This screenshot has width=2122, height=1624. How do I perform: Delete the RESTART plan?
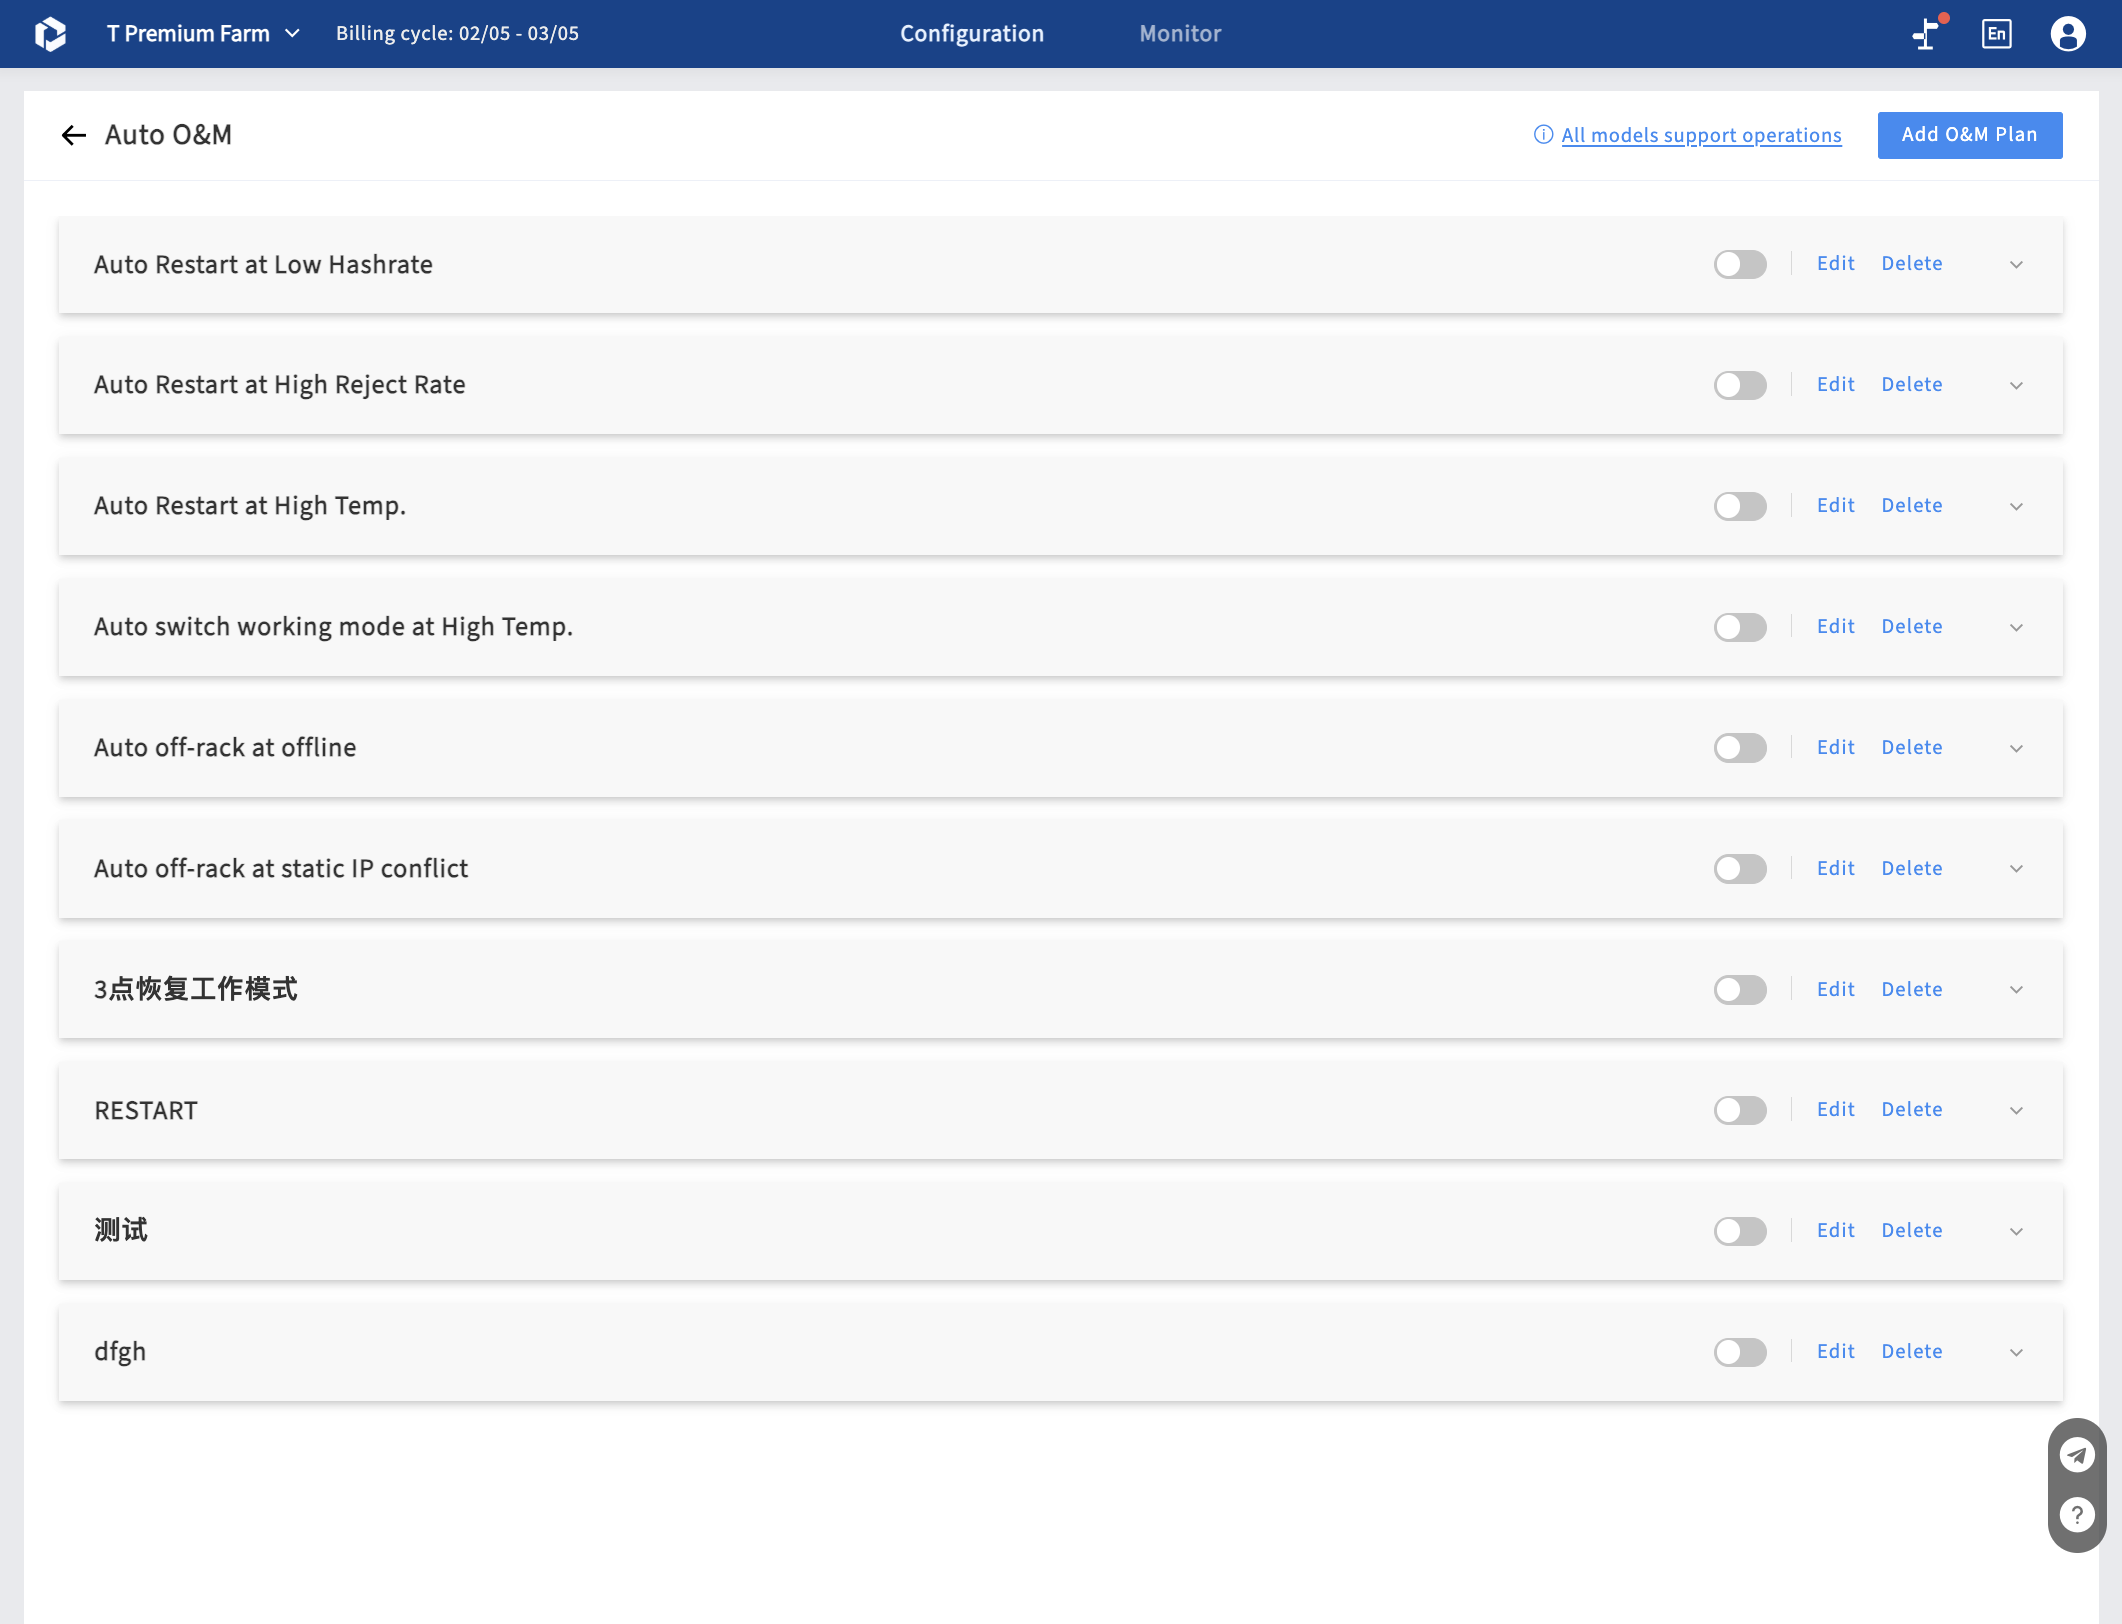(1911, 1109)
